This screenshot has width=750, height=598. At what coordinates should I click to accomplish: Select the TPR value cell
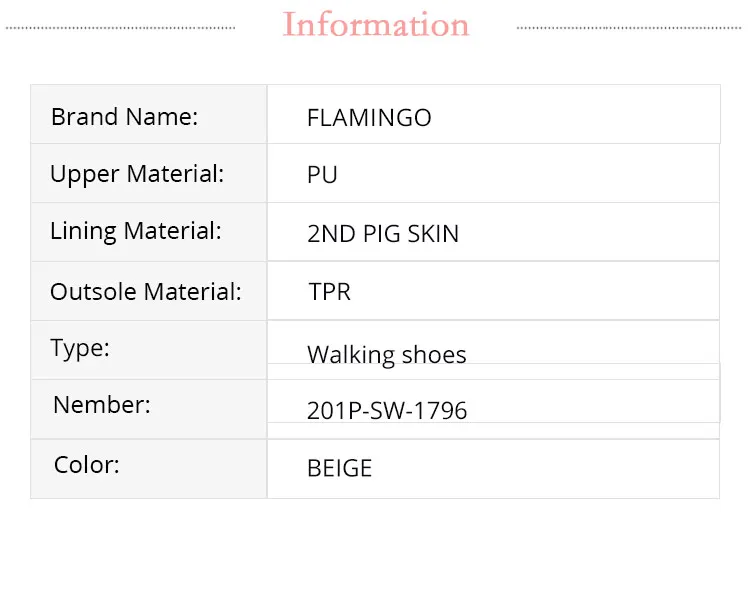[x=330, y=292]
